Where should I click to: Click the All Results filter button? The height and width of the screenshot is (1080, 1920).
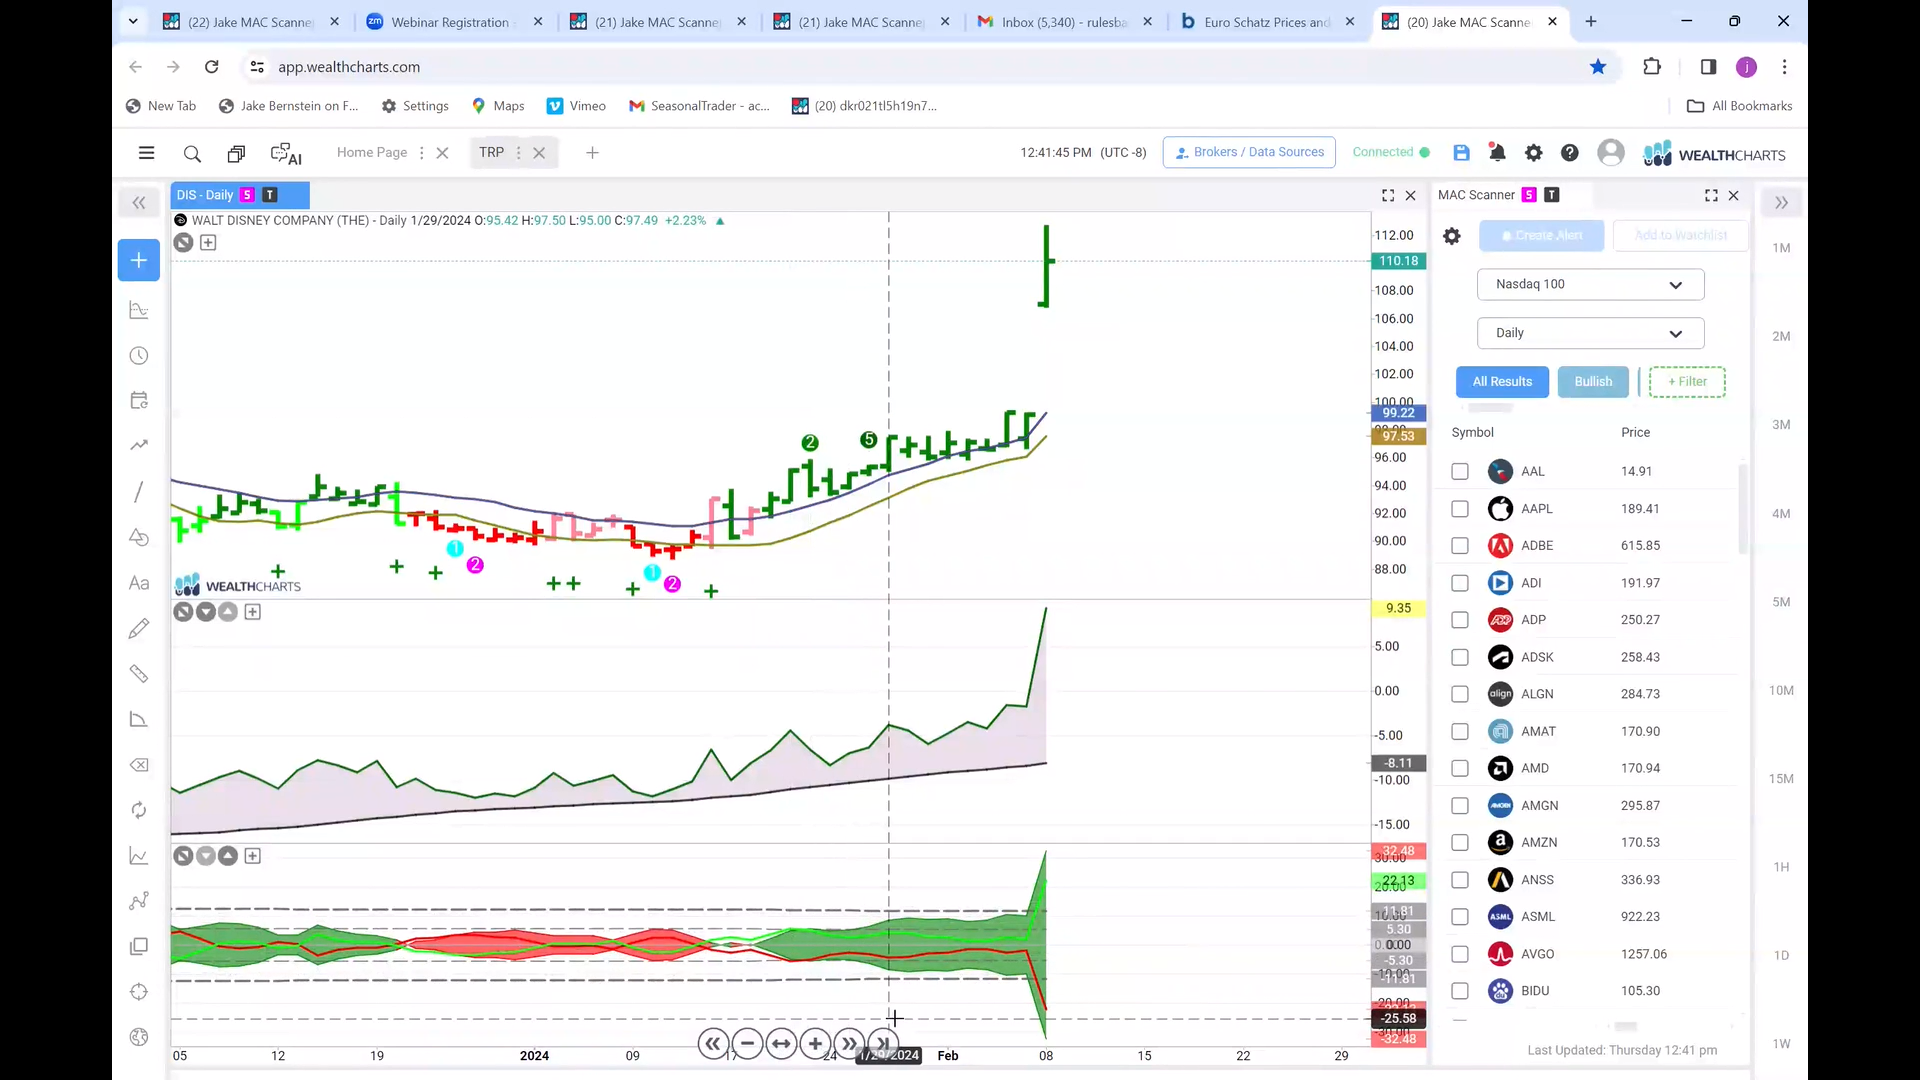point(1502,382)
